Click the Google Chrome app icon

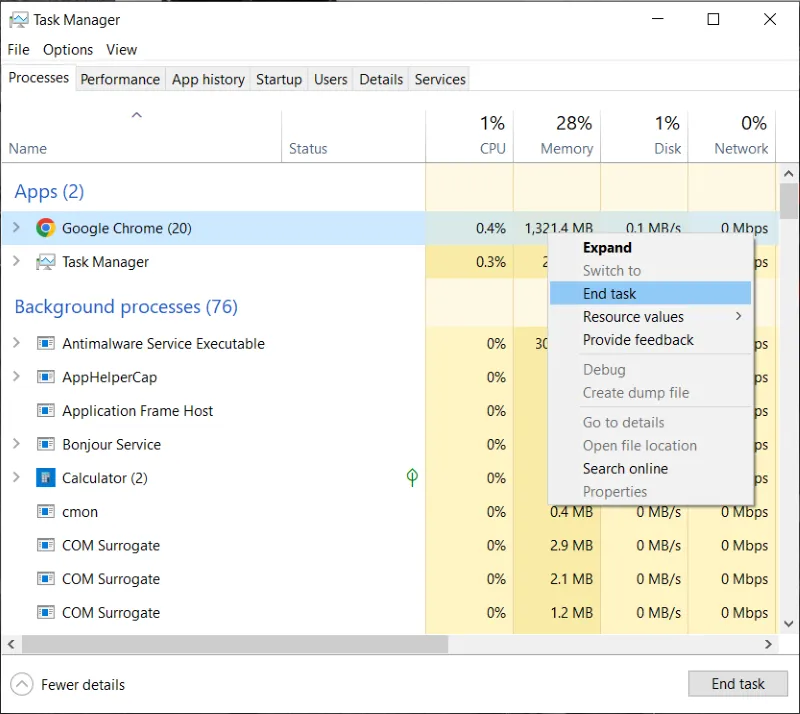pos(46,227)
